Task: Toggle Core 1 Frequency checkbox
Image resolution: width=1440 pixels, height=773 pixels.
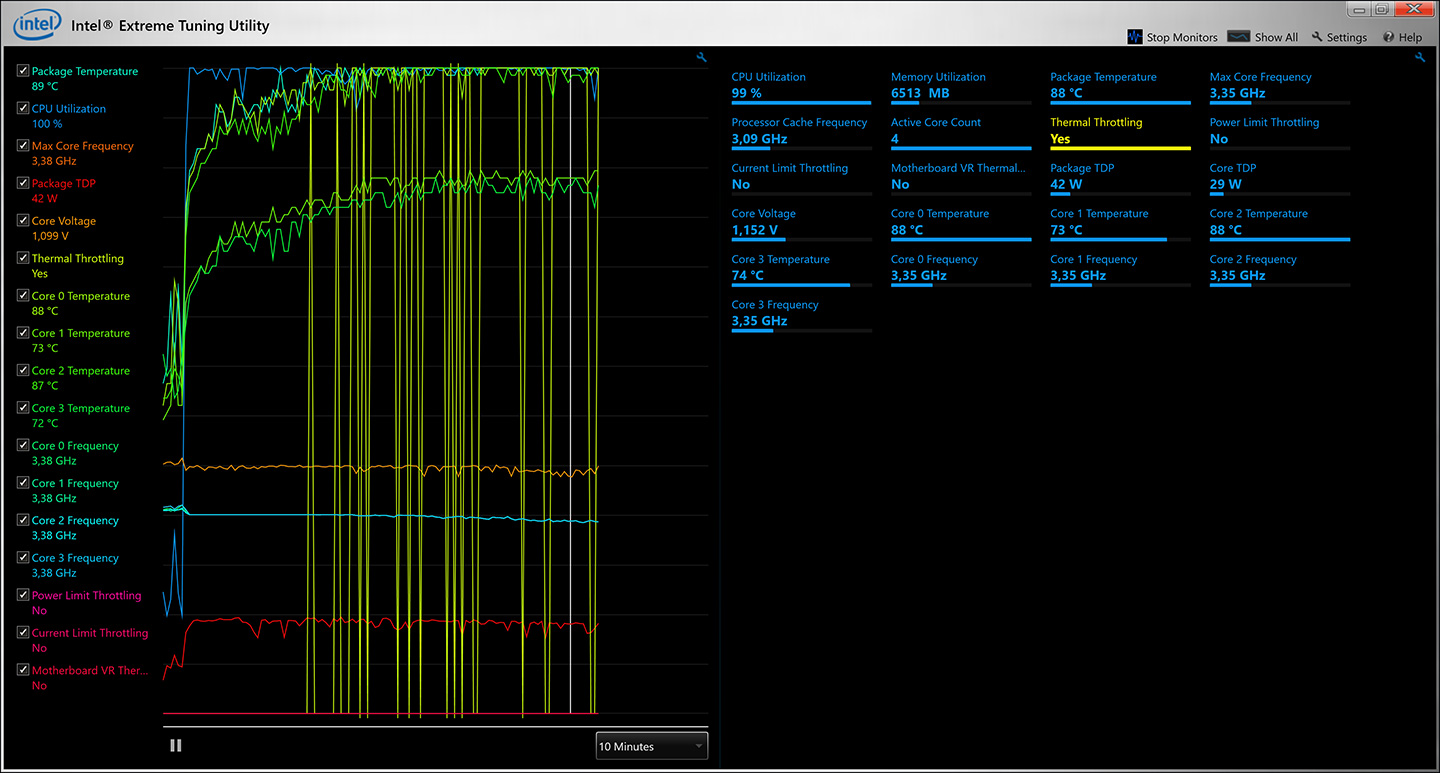Action: point(23,483)
